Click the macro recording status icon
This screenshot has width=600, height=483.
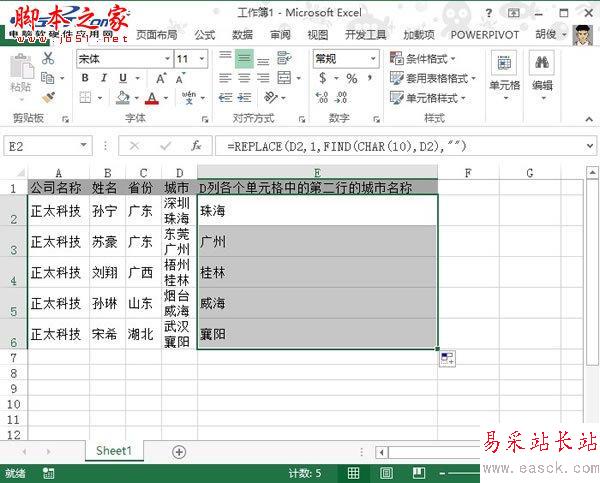point(48,473)
